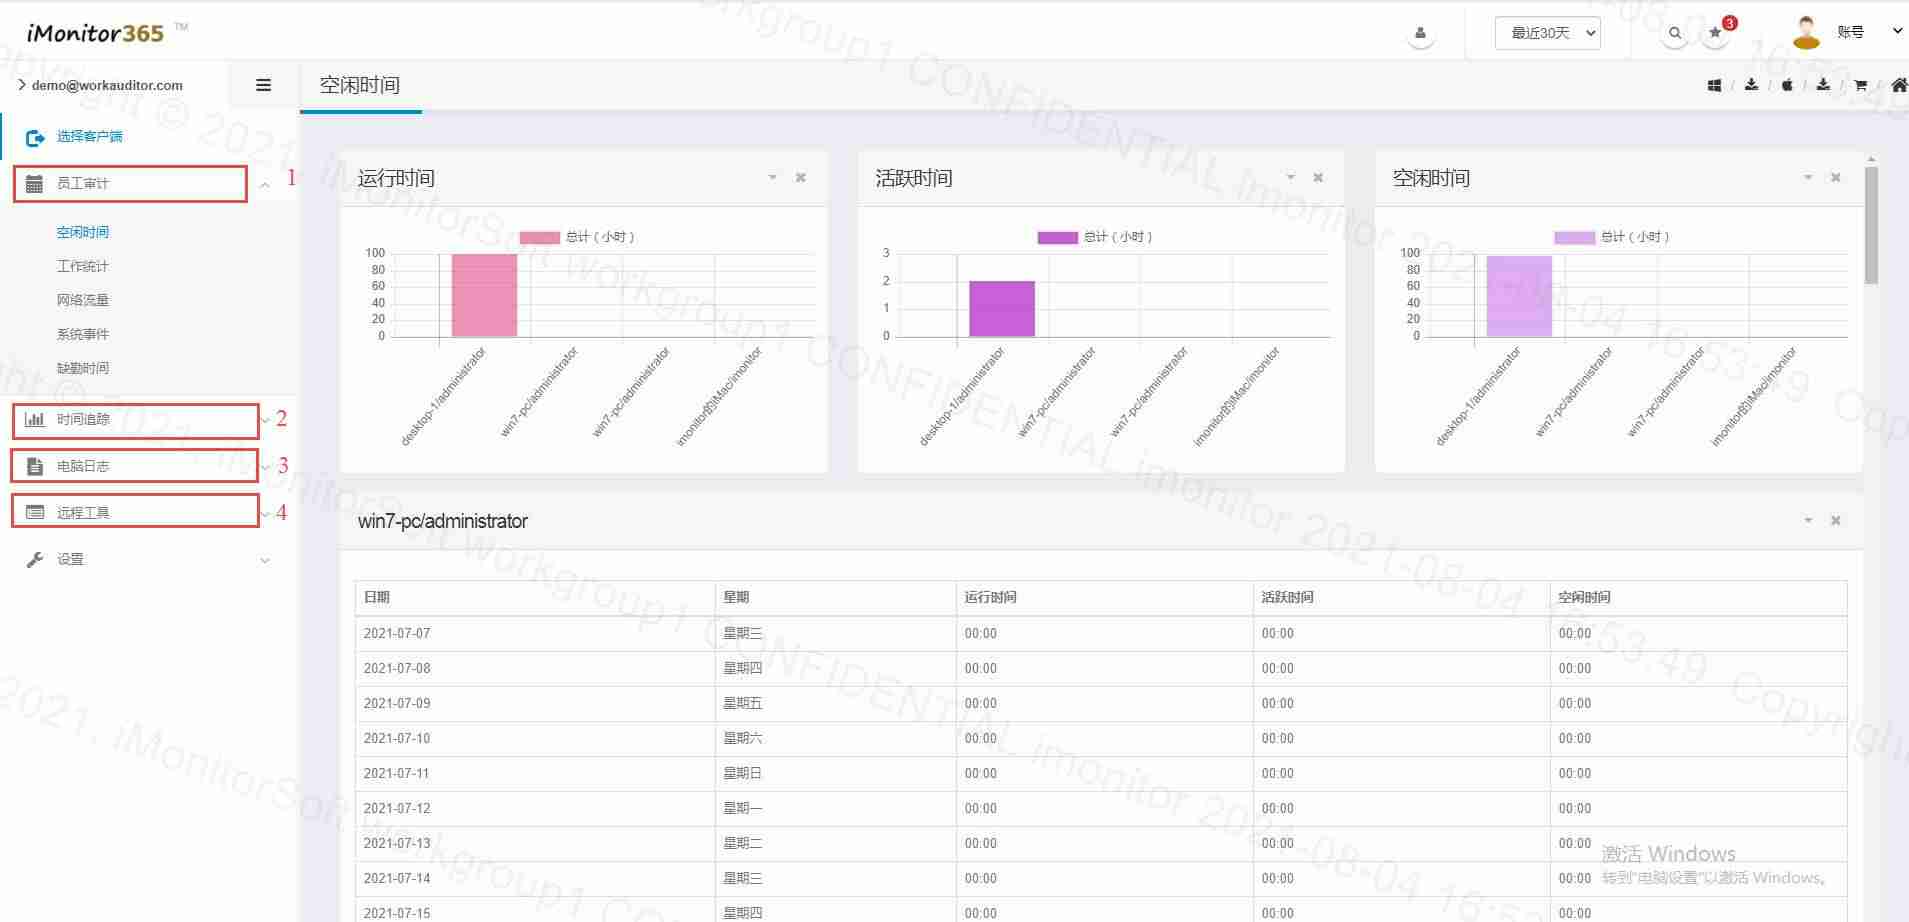This screenshot has height=922, width=1909.
Task: Open the 运行时间 panel dropdown arrow
Action: coord(773,178)
